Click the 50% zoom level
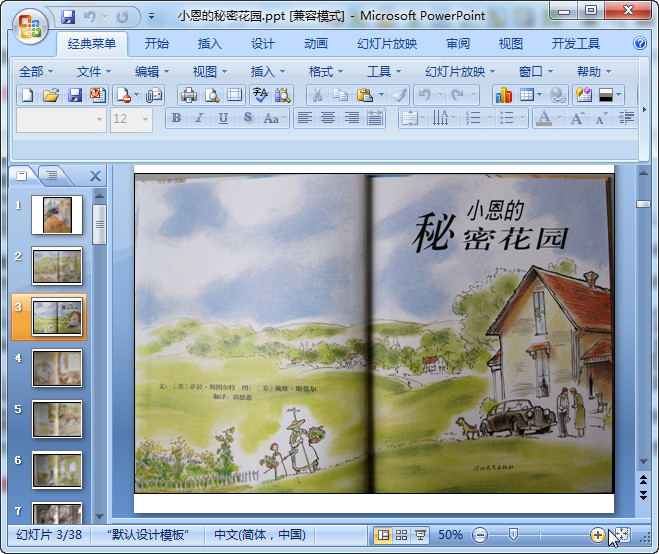The width and height of the screenshot is (659, 554). pyautogui.click(x=450, y=535)
